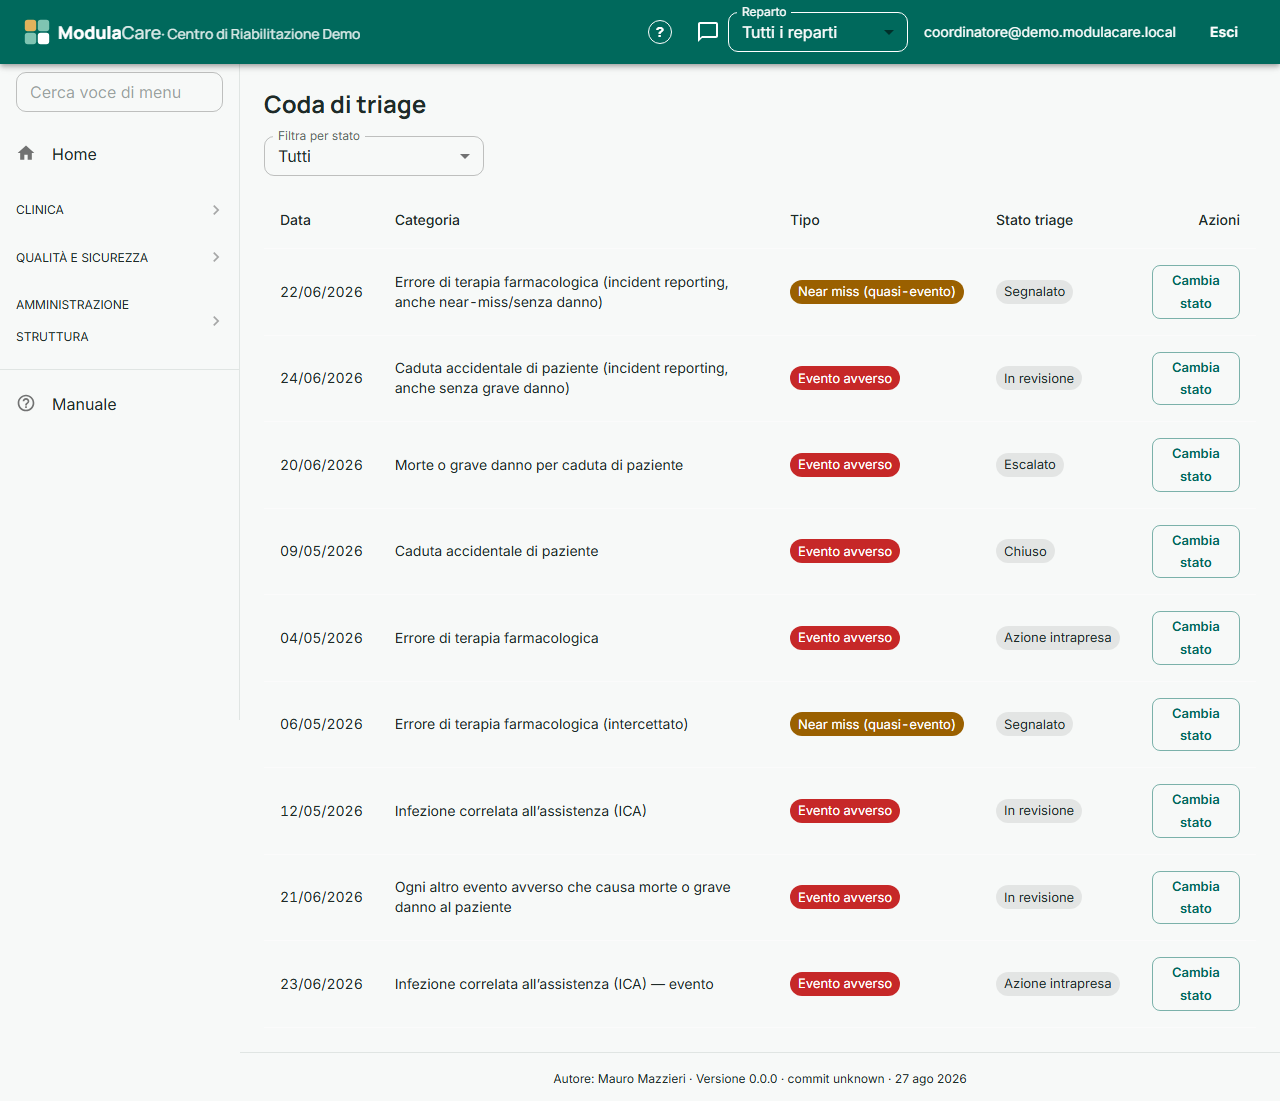Click the ModulaCare logo icon
The height and width of the screenshot is (1101, 1280).
coord(37,32)
